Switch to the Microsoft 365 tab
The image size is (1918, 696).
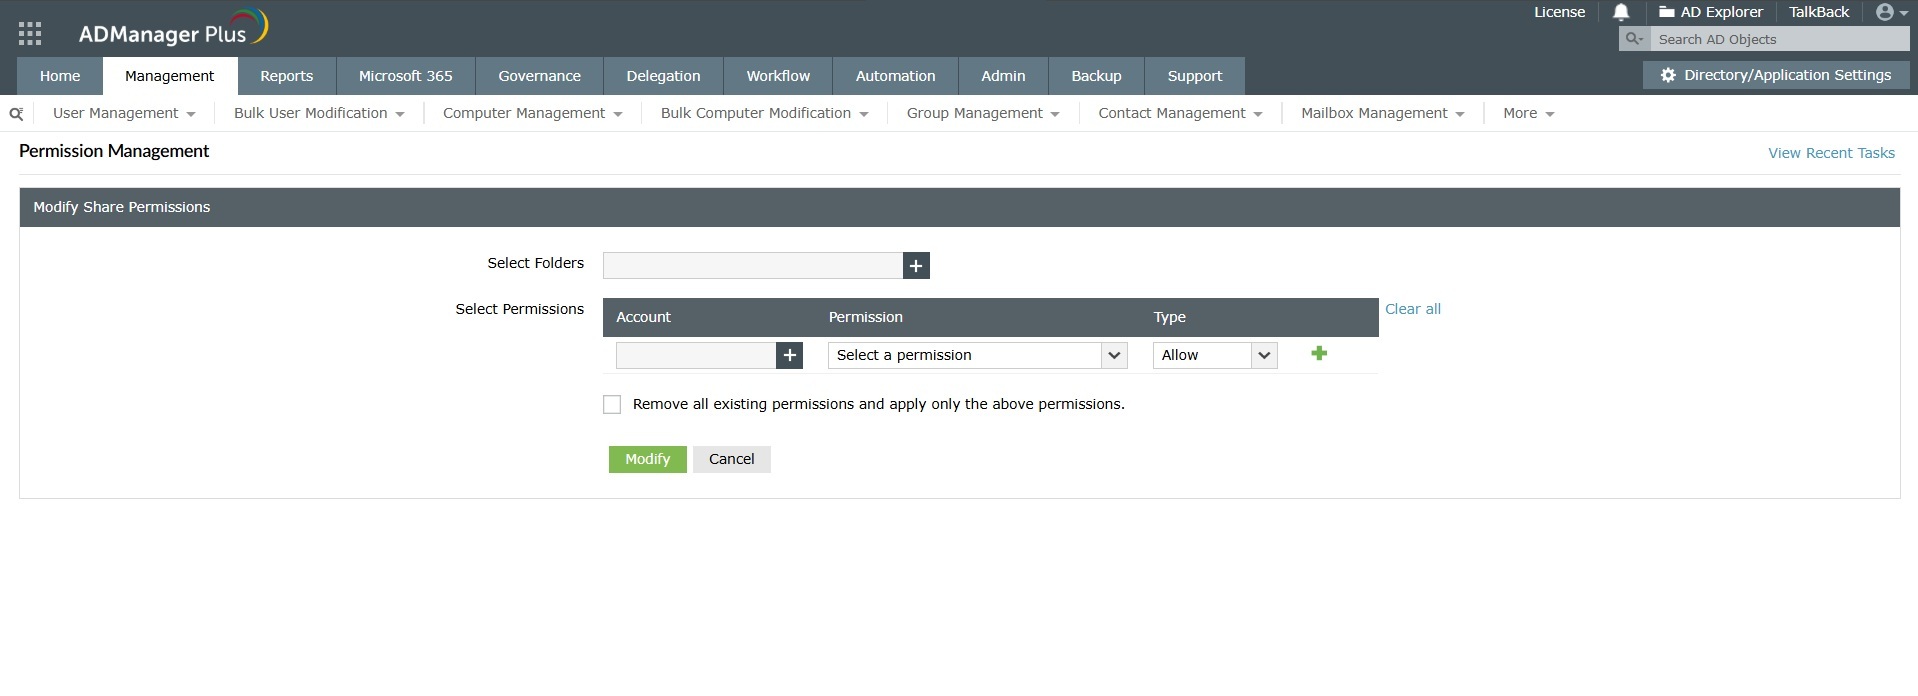click(x=406, y=76)
